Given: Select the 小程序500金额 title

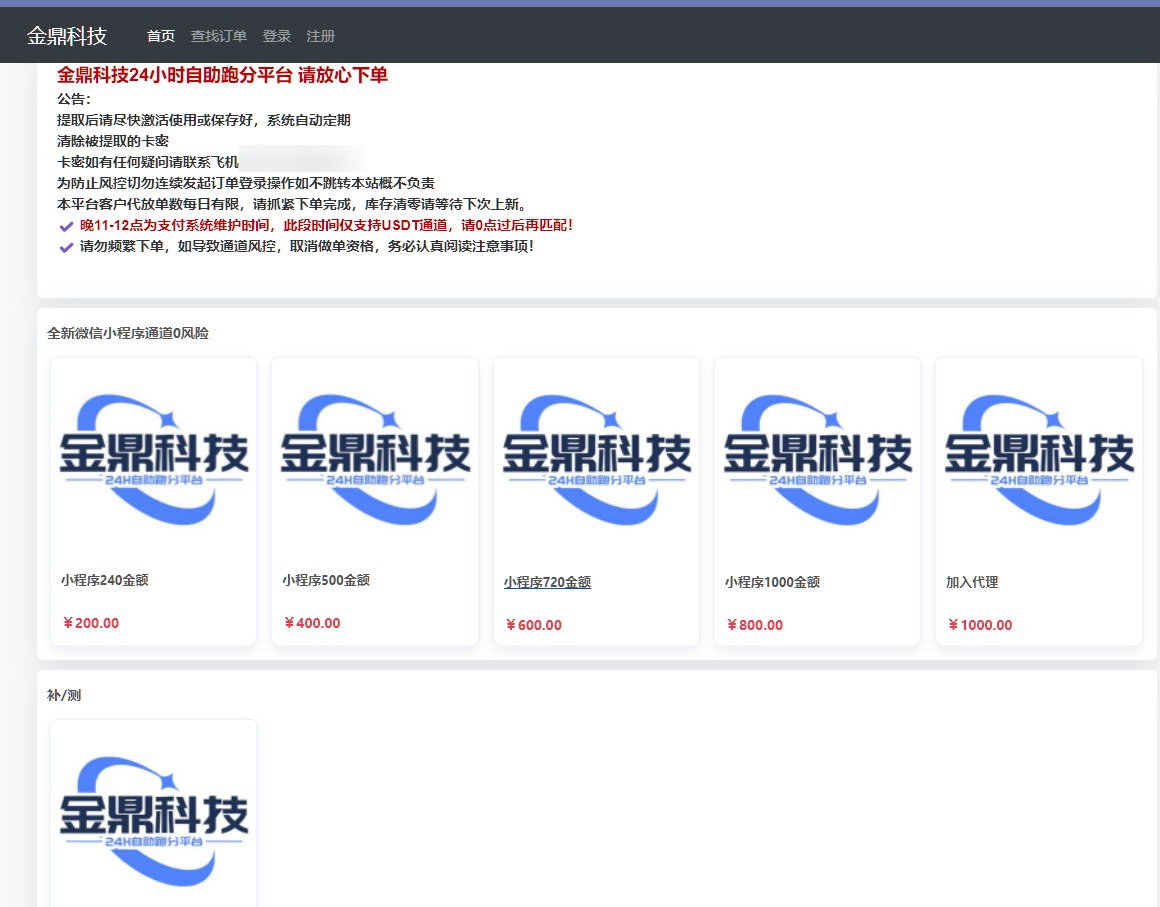Looking at the screenshot, I should point(326,580).
